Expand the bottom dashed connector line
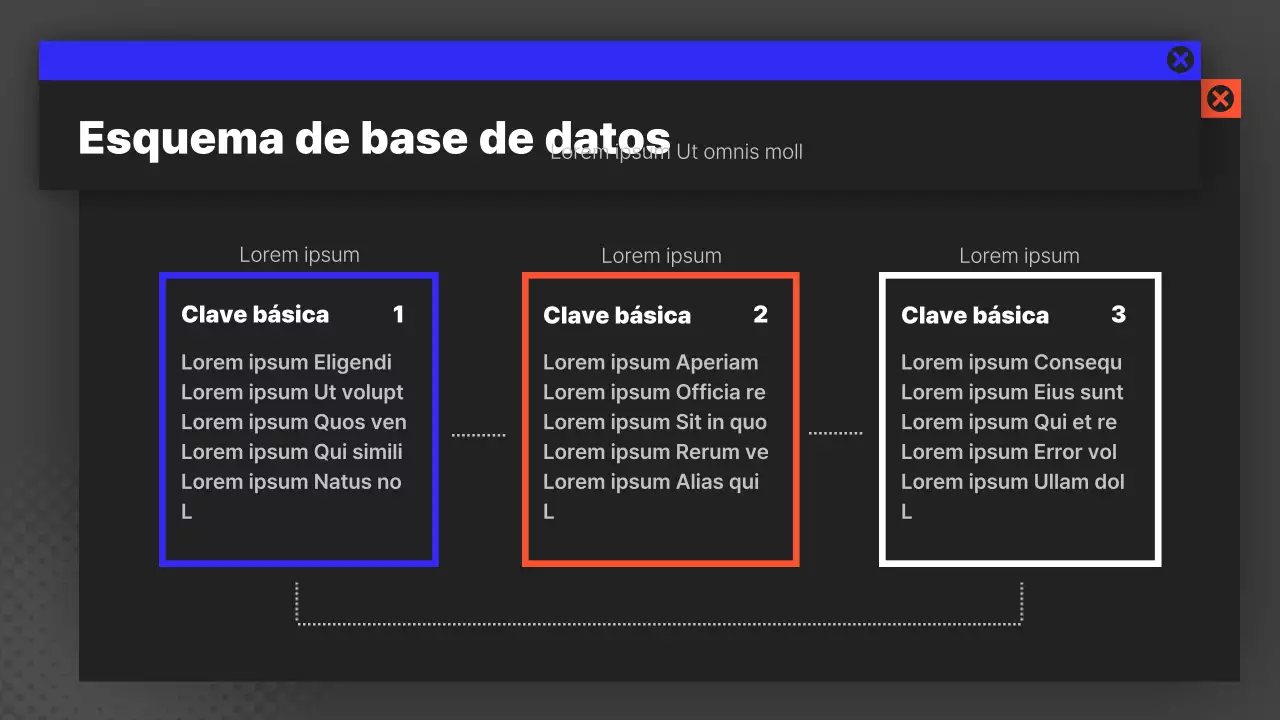1280x720 pixels. click(660, 620)
